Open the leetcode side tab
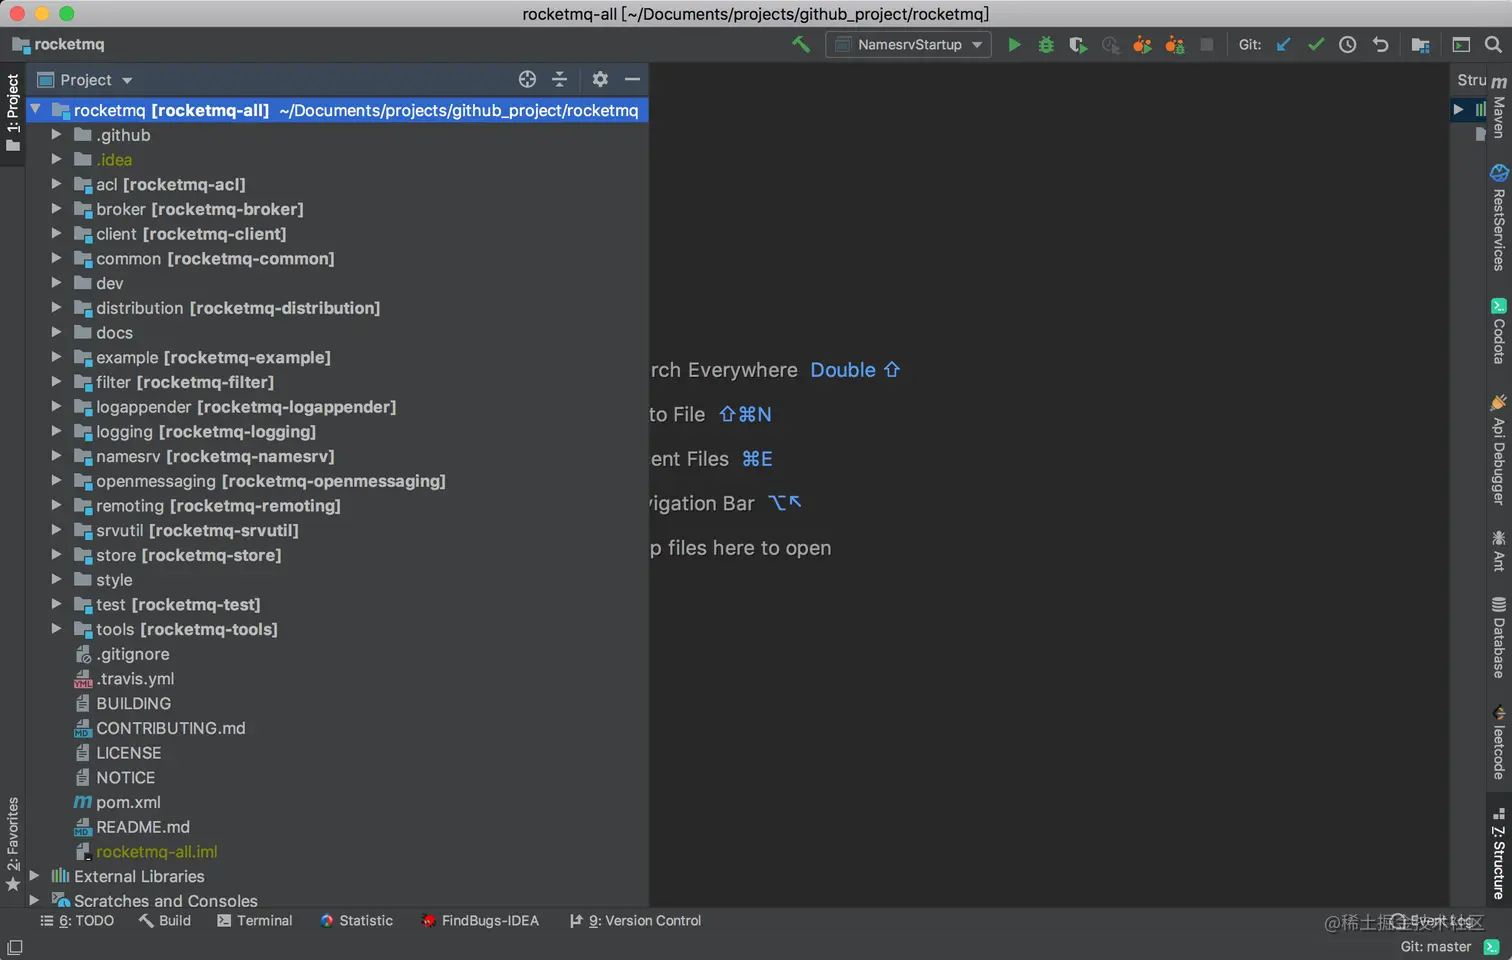This screenshot has width=1512, height=960. coord(1498,742)
